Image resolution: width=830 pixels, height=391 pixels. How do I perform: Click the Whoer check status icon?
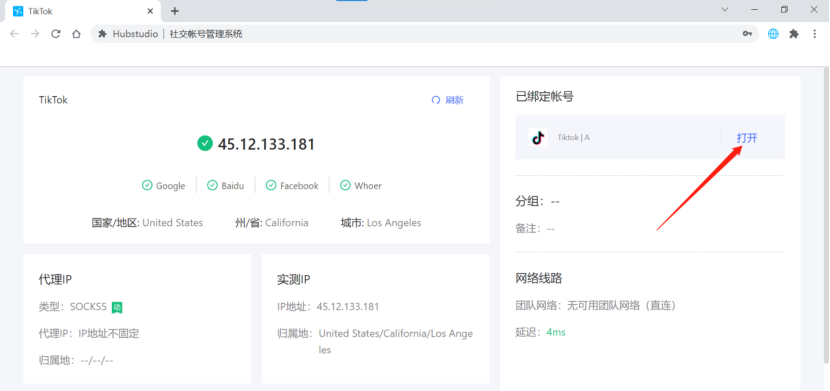pyautogui.click(x=346, y=185)
